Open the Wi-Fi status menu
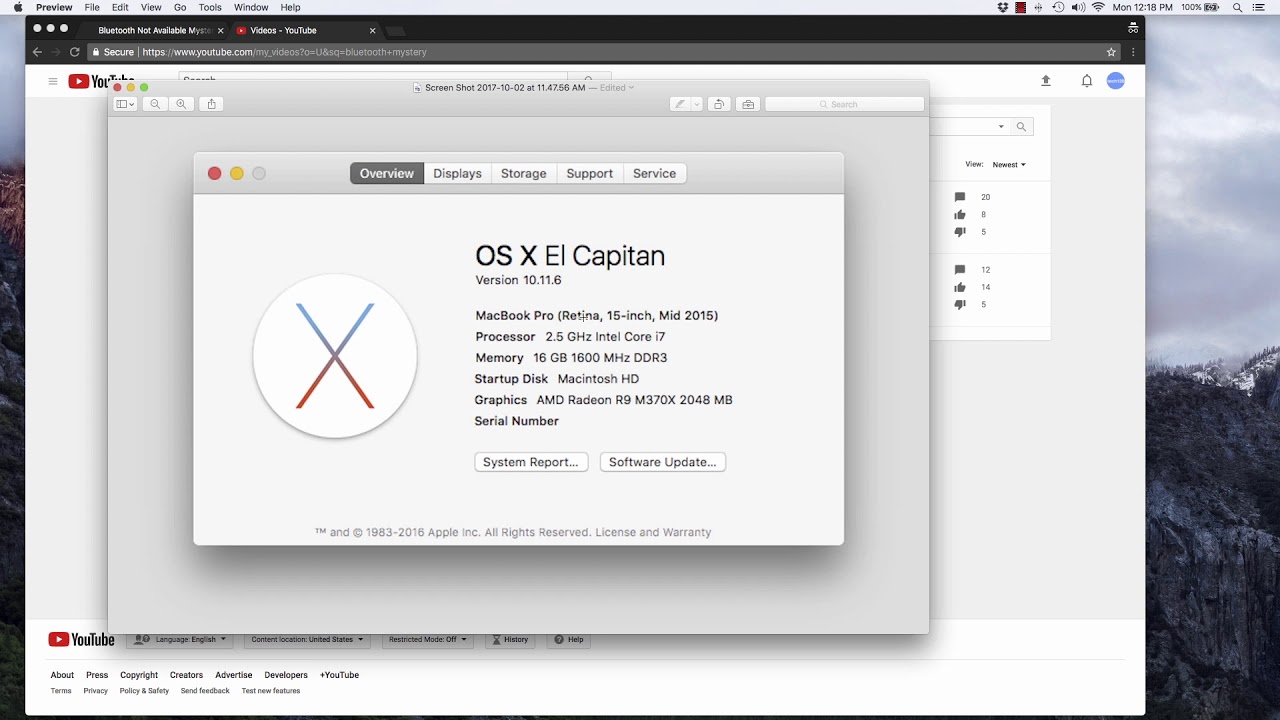Image resolution: width=1280 pixels, height=720 pixels. 1099,7
